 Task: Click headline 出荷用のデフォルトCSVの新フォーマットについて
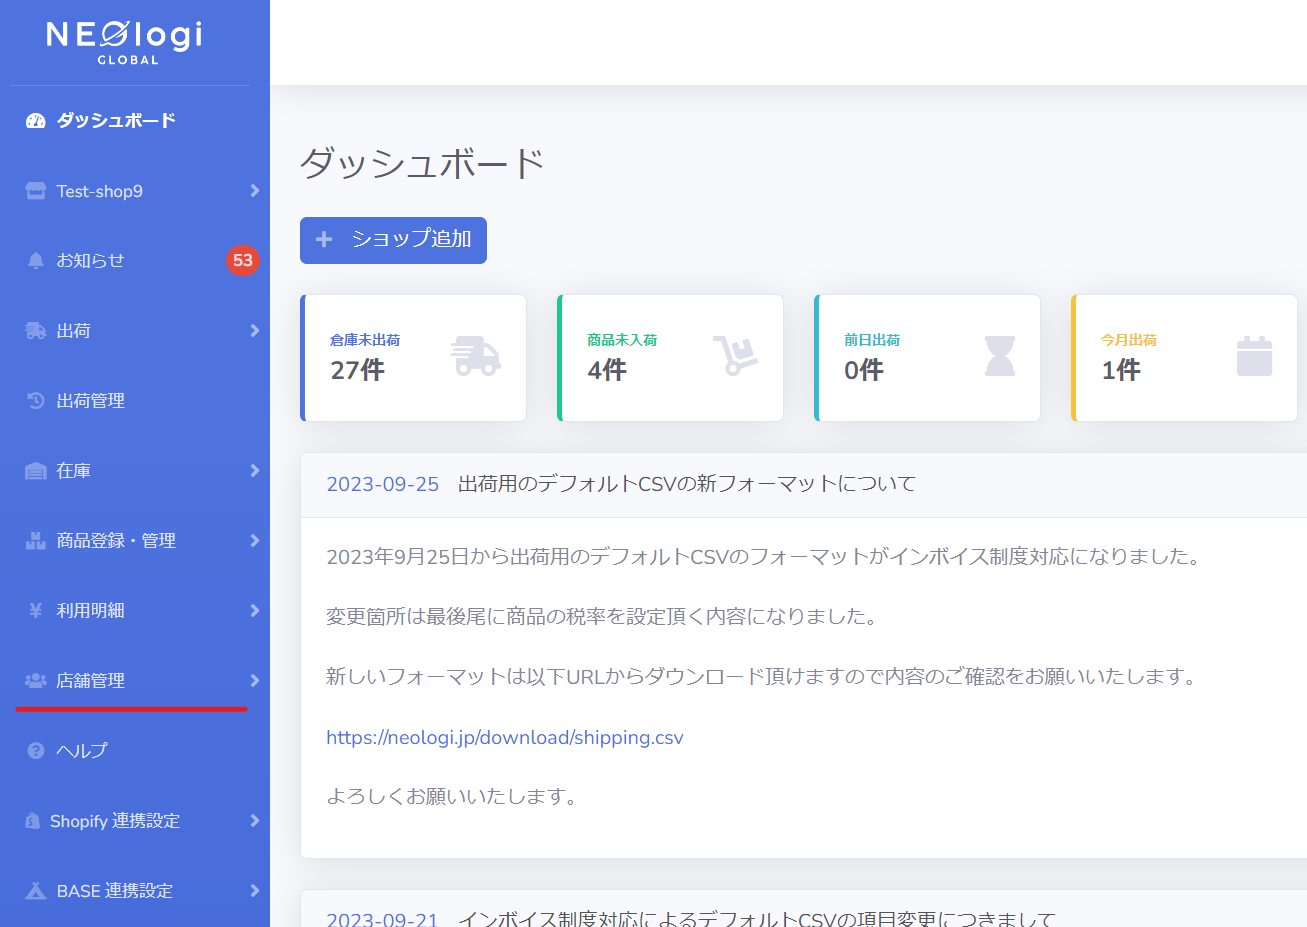[x=687, y=484]
